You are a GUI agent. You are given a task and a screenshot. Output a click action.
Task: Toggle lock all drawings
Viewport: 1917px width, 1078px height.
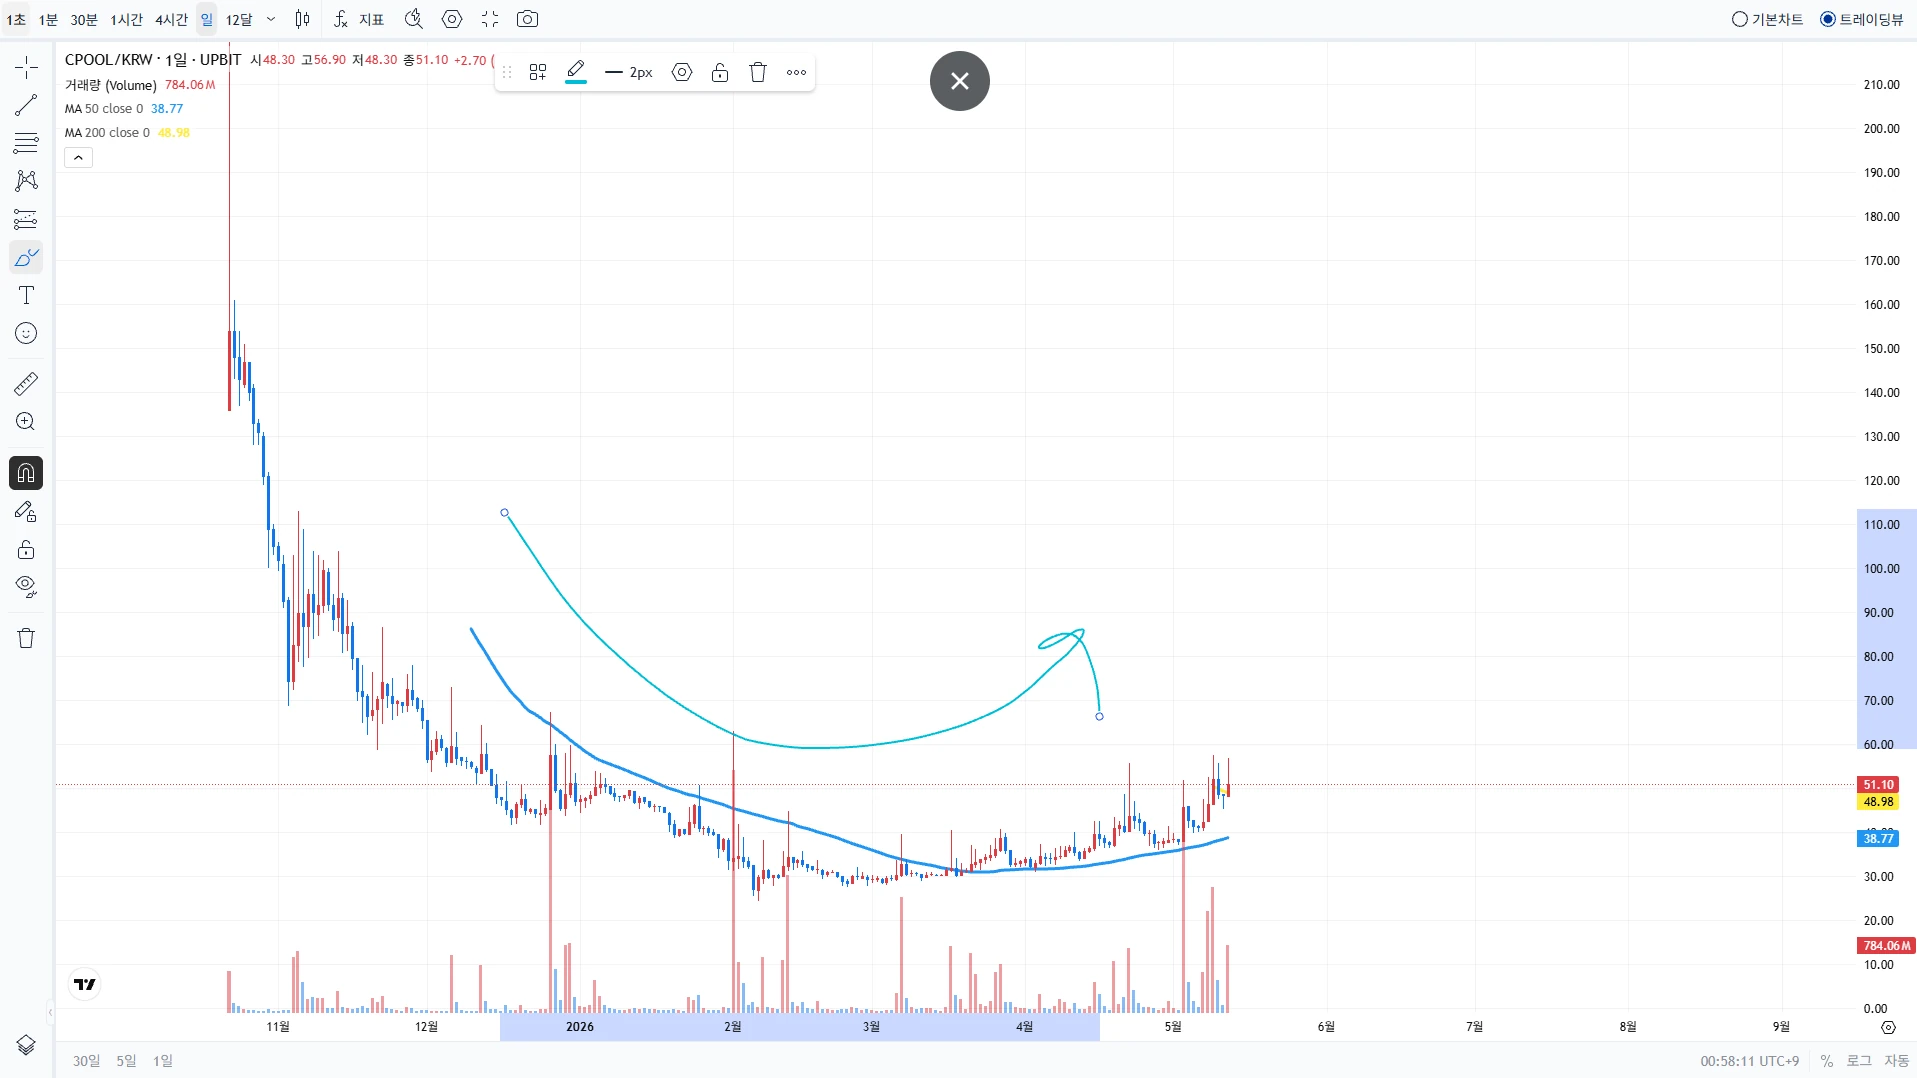(26, 549)
